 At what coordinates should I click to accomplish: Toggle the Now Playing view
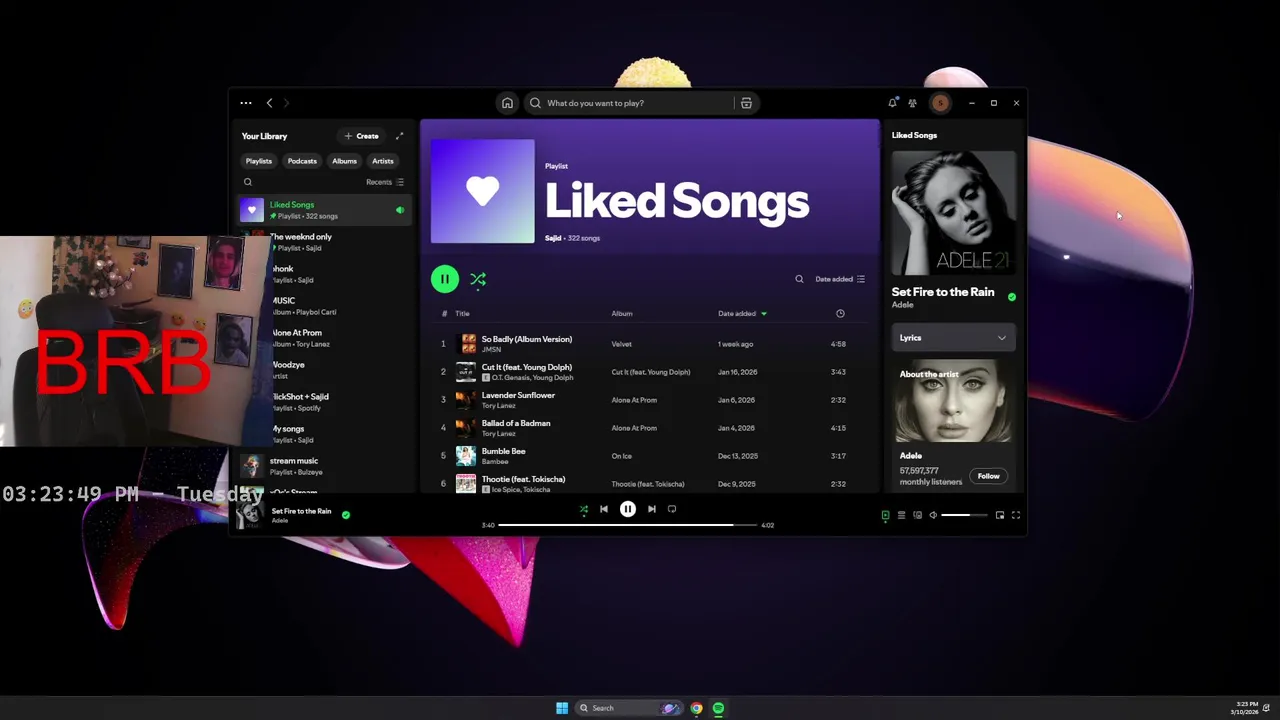885,515
